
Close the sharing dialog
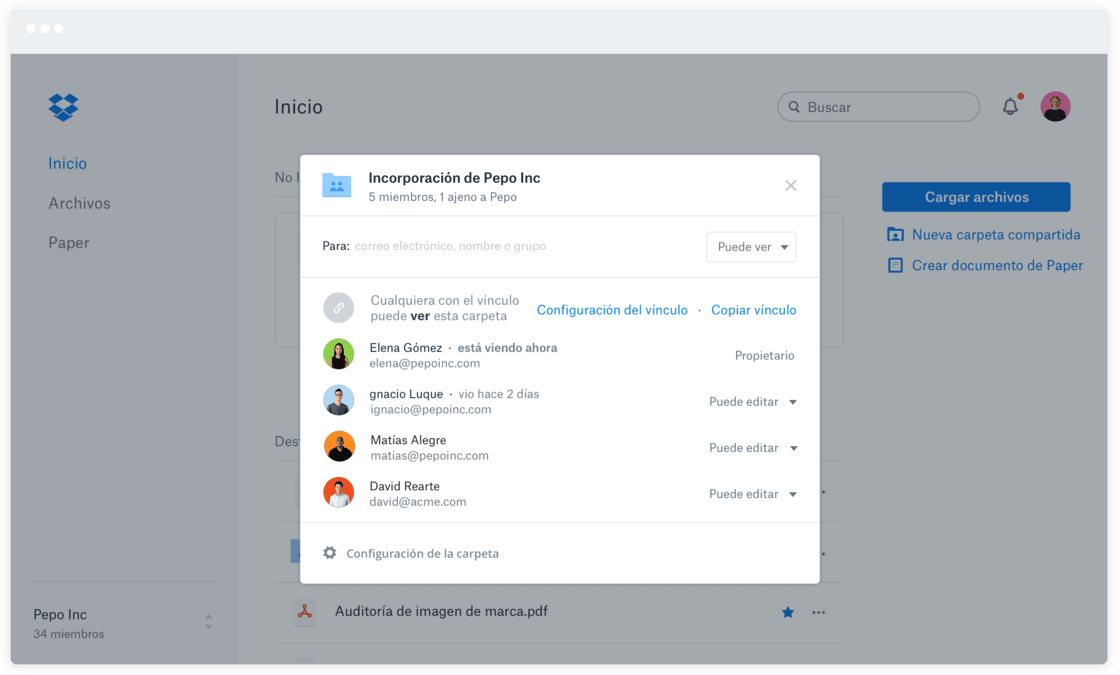coord(790,186)
